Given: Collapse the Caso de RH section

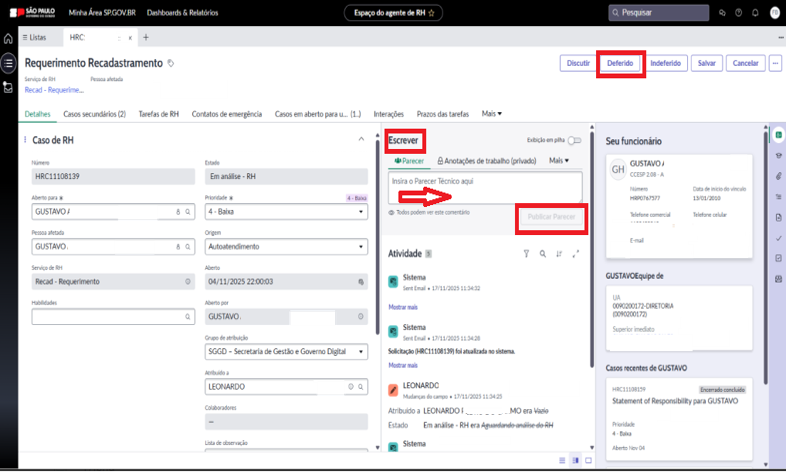Looking at the screenshot, I should 361,141.
